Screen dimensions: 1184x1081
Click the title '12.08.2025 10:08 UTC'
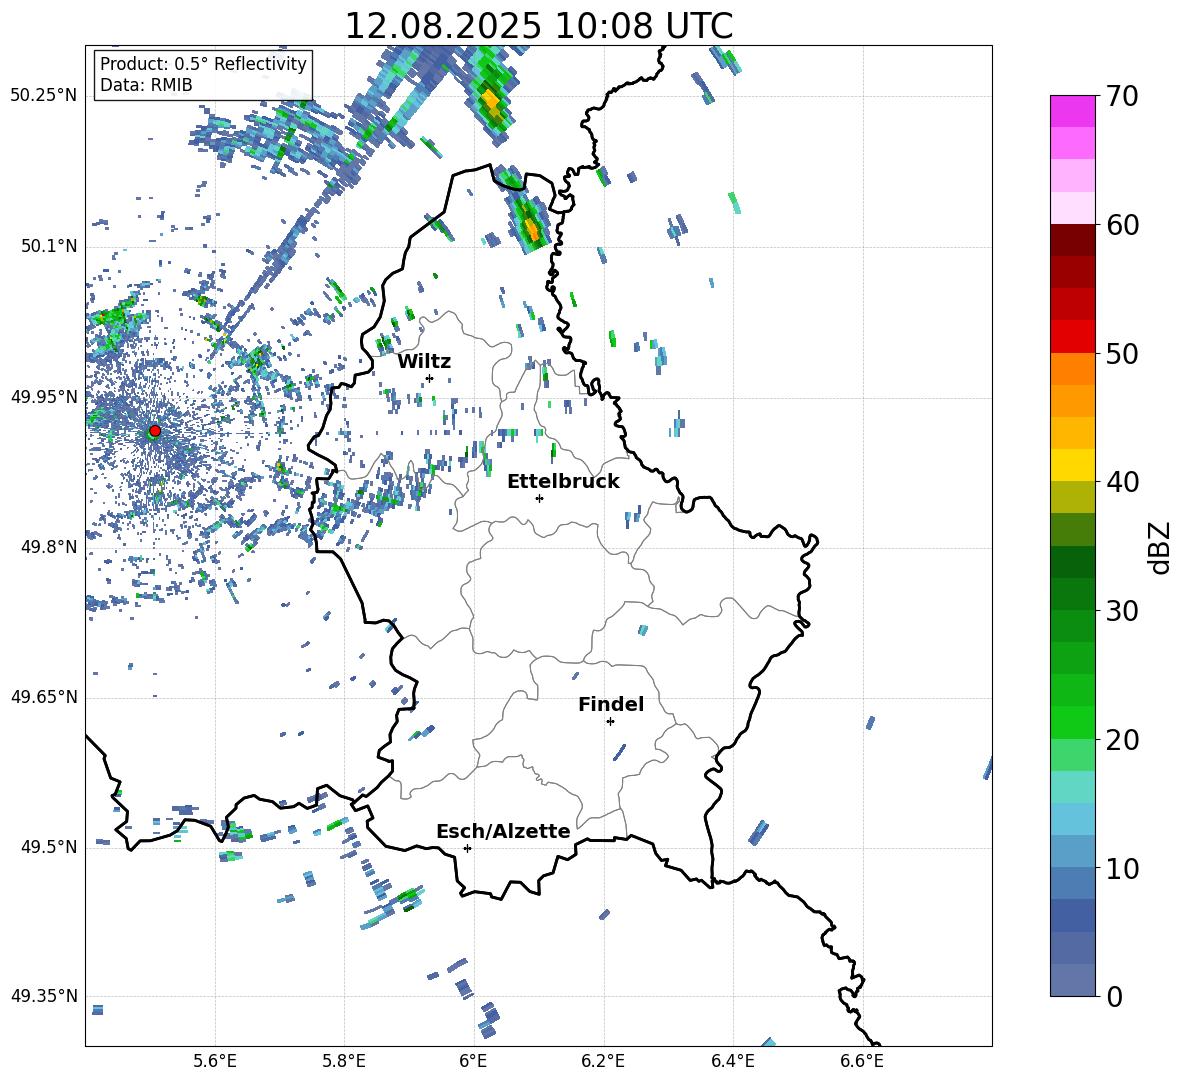[x=538, y=26]
